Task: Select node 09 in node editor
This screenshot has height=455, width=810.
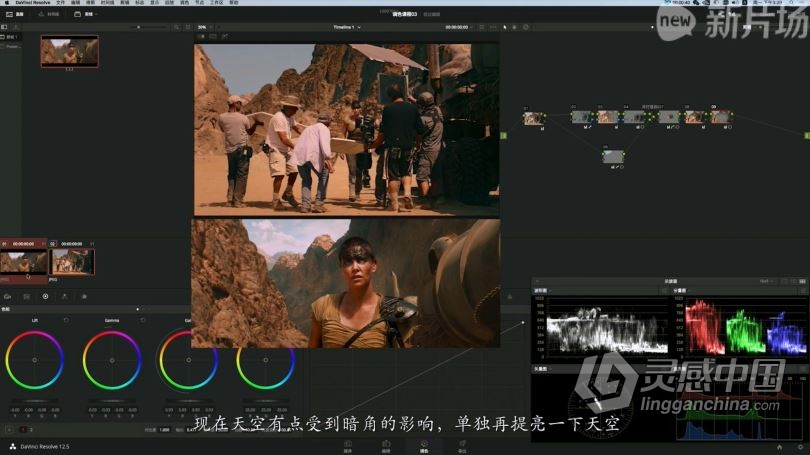Action: [721, 117]
